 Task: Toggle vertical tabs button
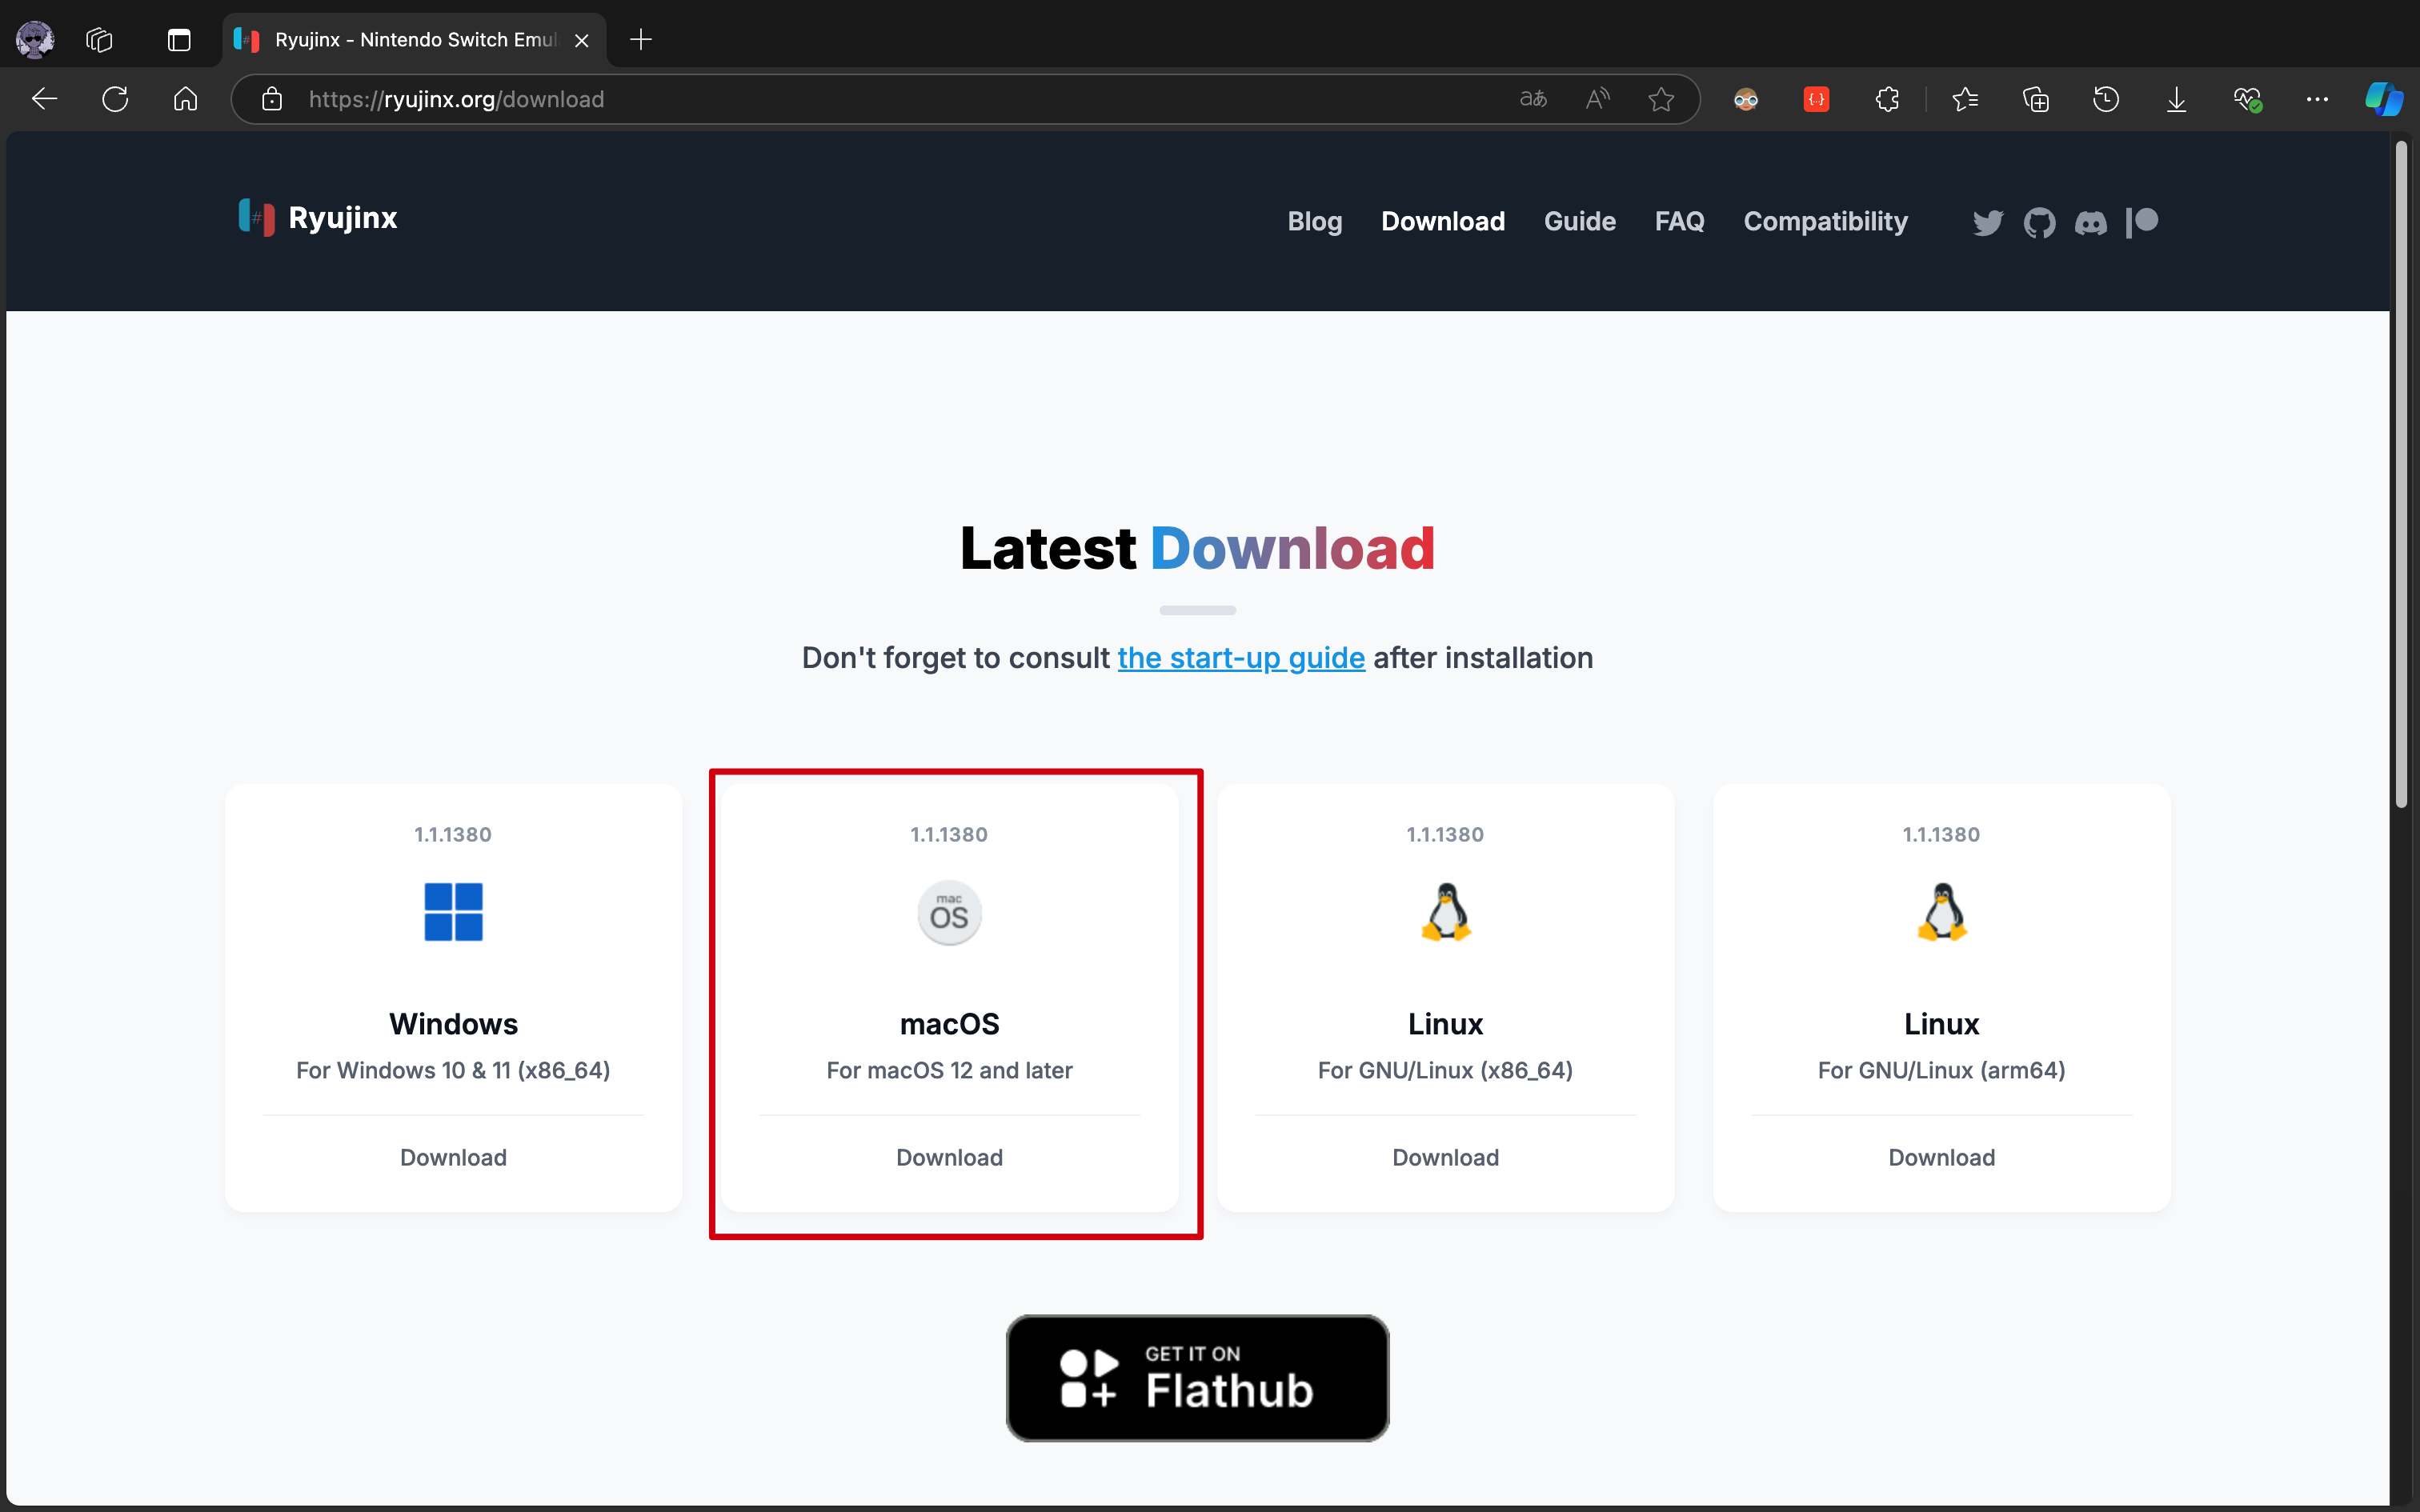pyautogui.click(x=179, y=40)
